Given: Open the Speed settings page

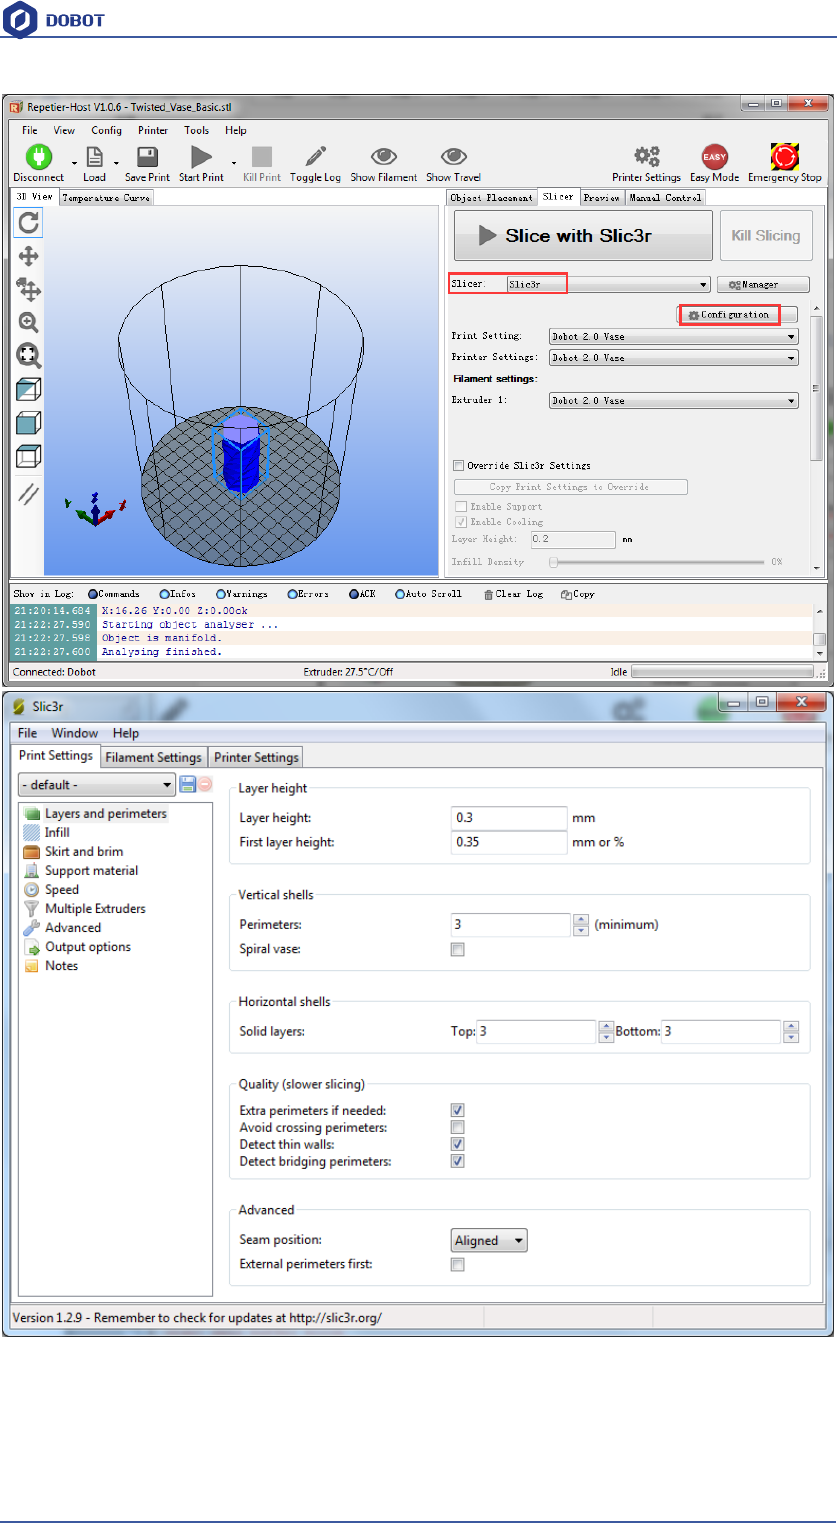Looking at the screenshot, I should (x=61, y=889).
